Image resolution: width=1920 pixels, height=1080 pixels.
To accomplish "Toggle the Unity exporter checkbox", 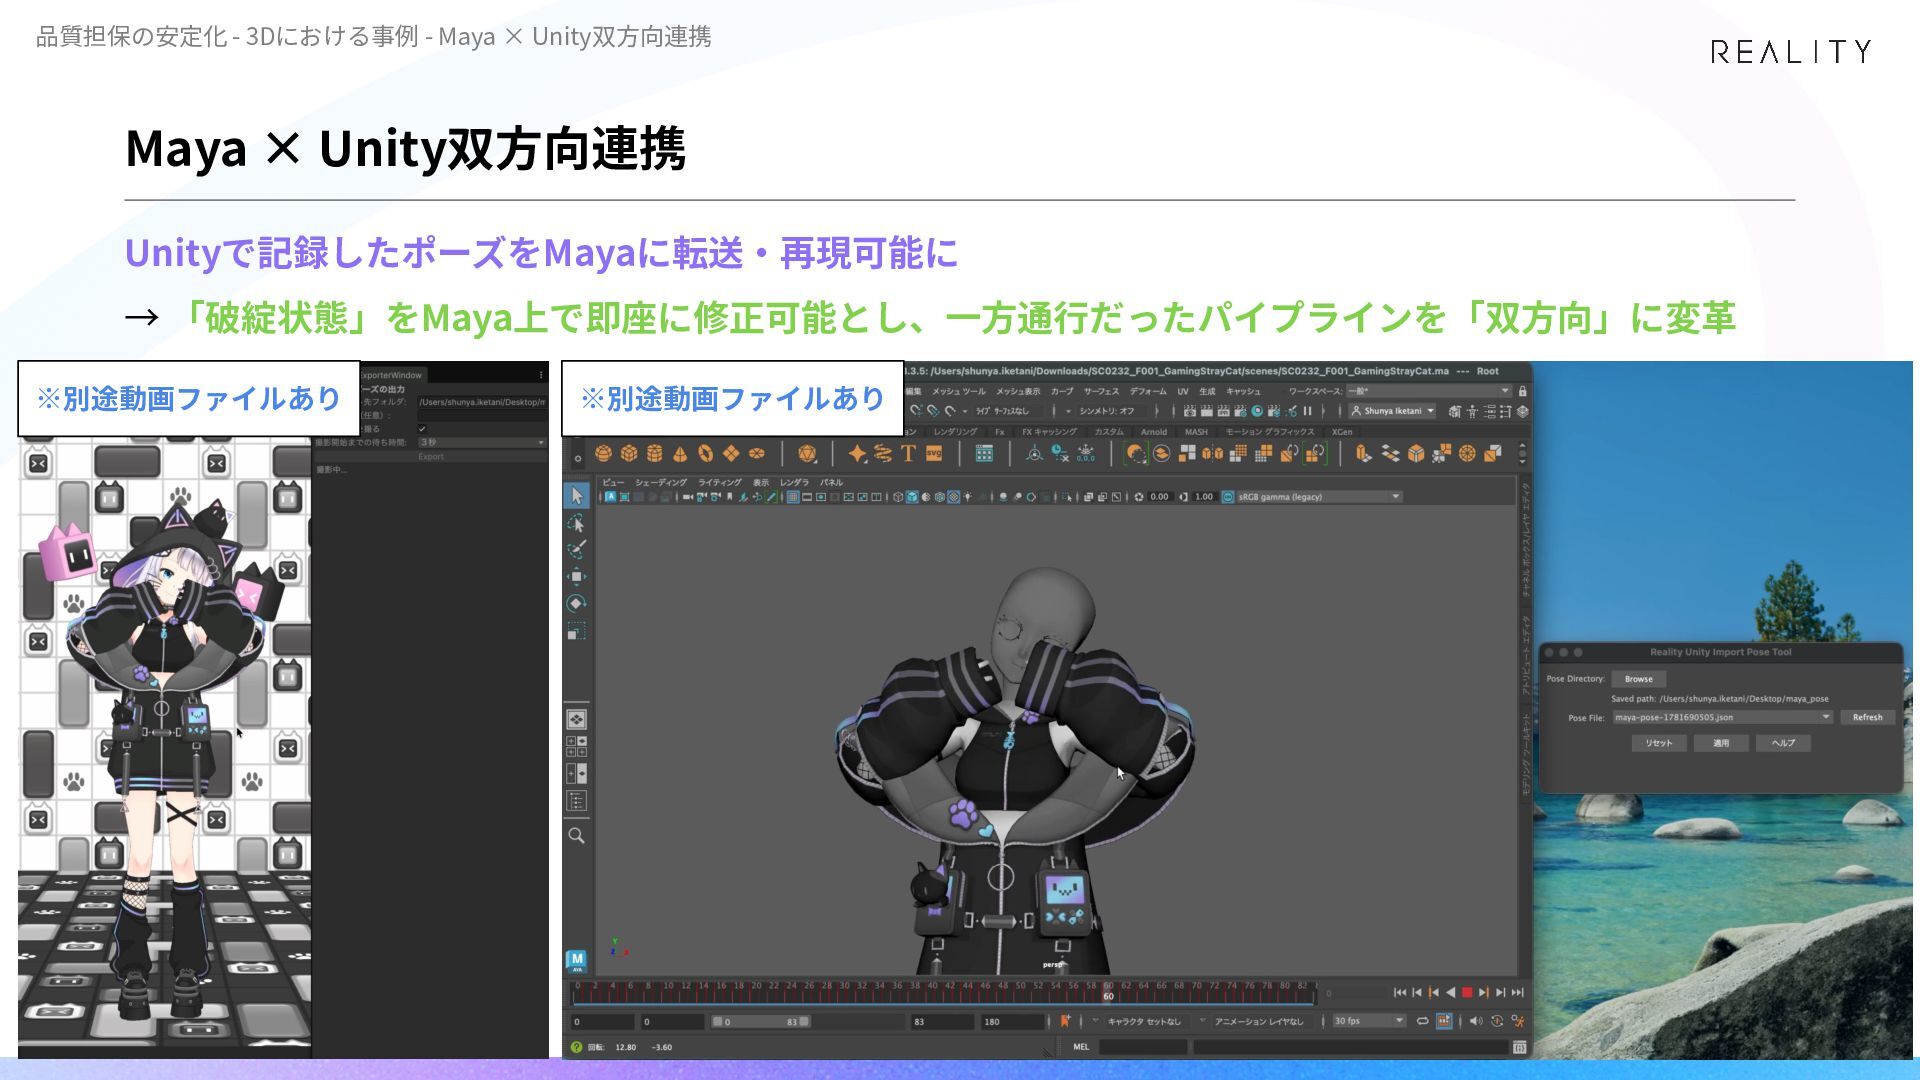I will [x=422, y=429].
